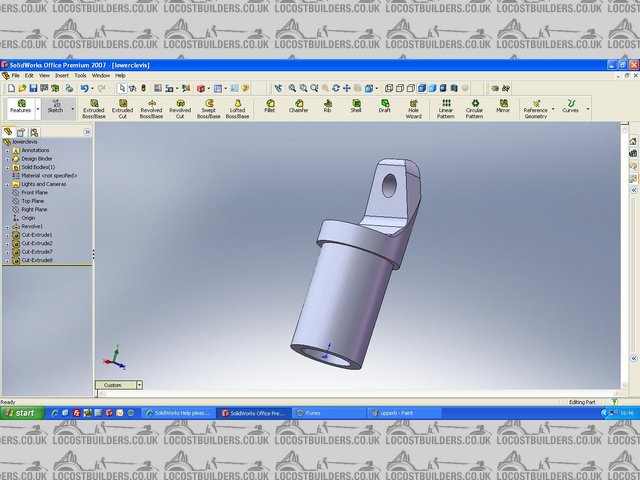Image resolution: width=640 pixels, height=480 pixels.
Task: Open the Reference Geometry dropdown arrow
Action: 553,107
